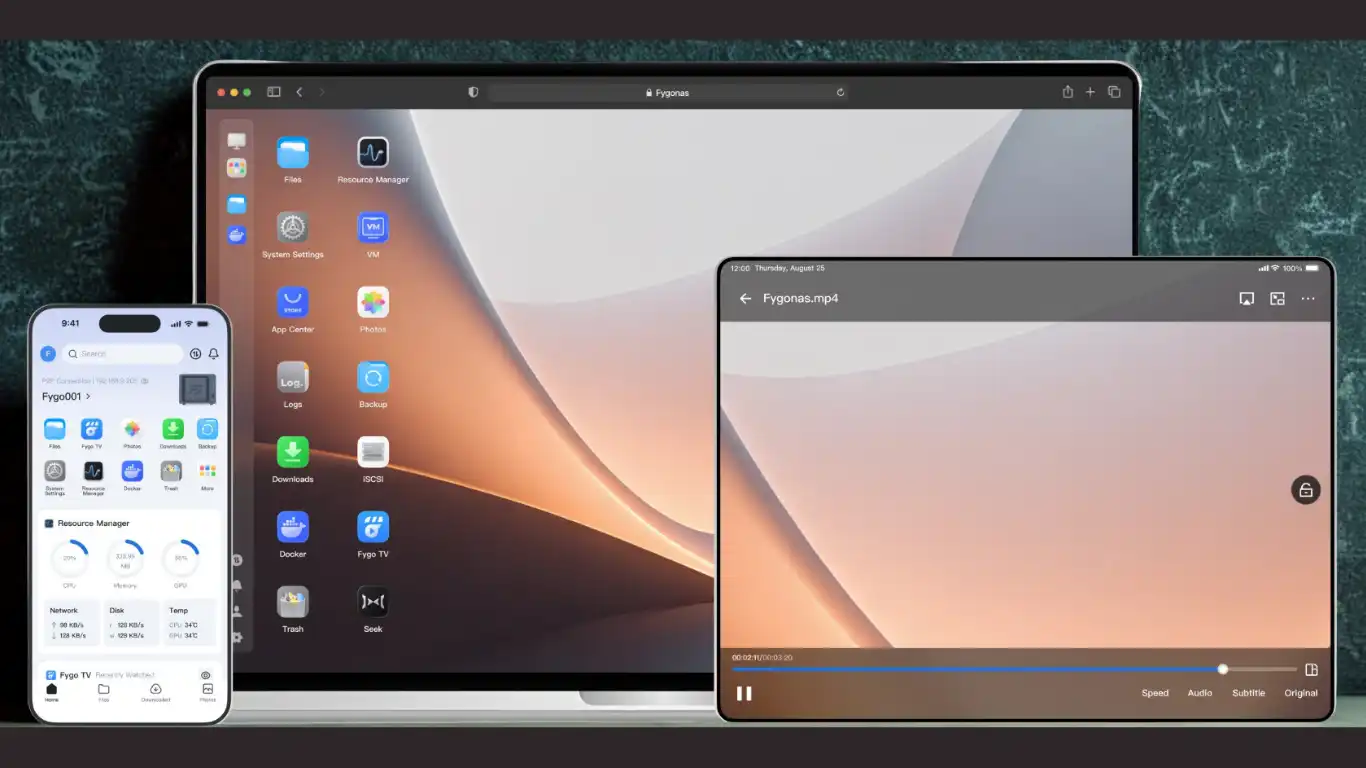The height and width of the screenshot is (768, 1366).
Task: Open Docker on the laptop desktop
Action: (293, 527)
